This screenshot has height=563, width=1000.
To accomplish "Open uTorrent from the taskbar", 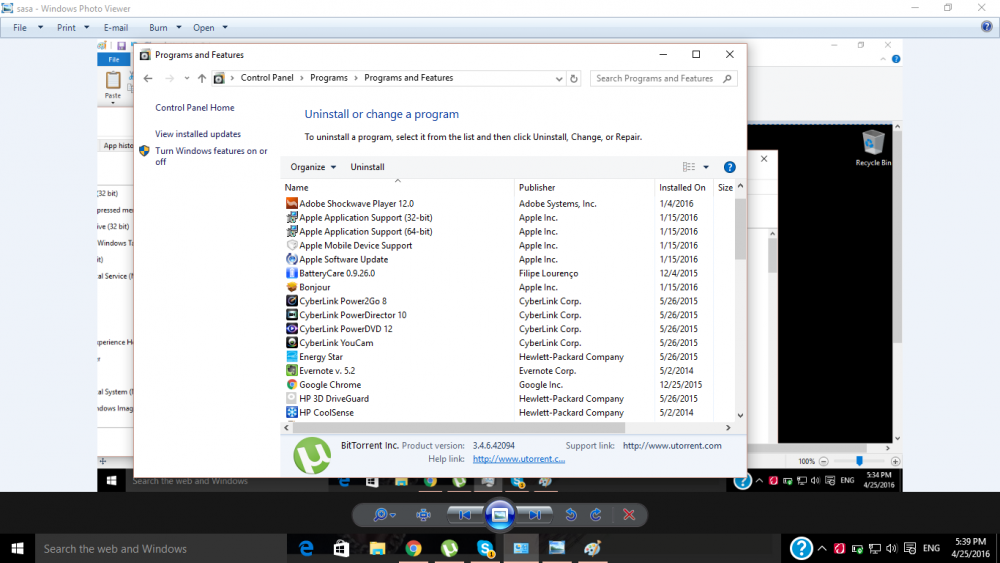I will tap(450, 548).
